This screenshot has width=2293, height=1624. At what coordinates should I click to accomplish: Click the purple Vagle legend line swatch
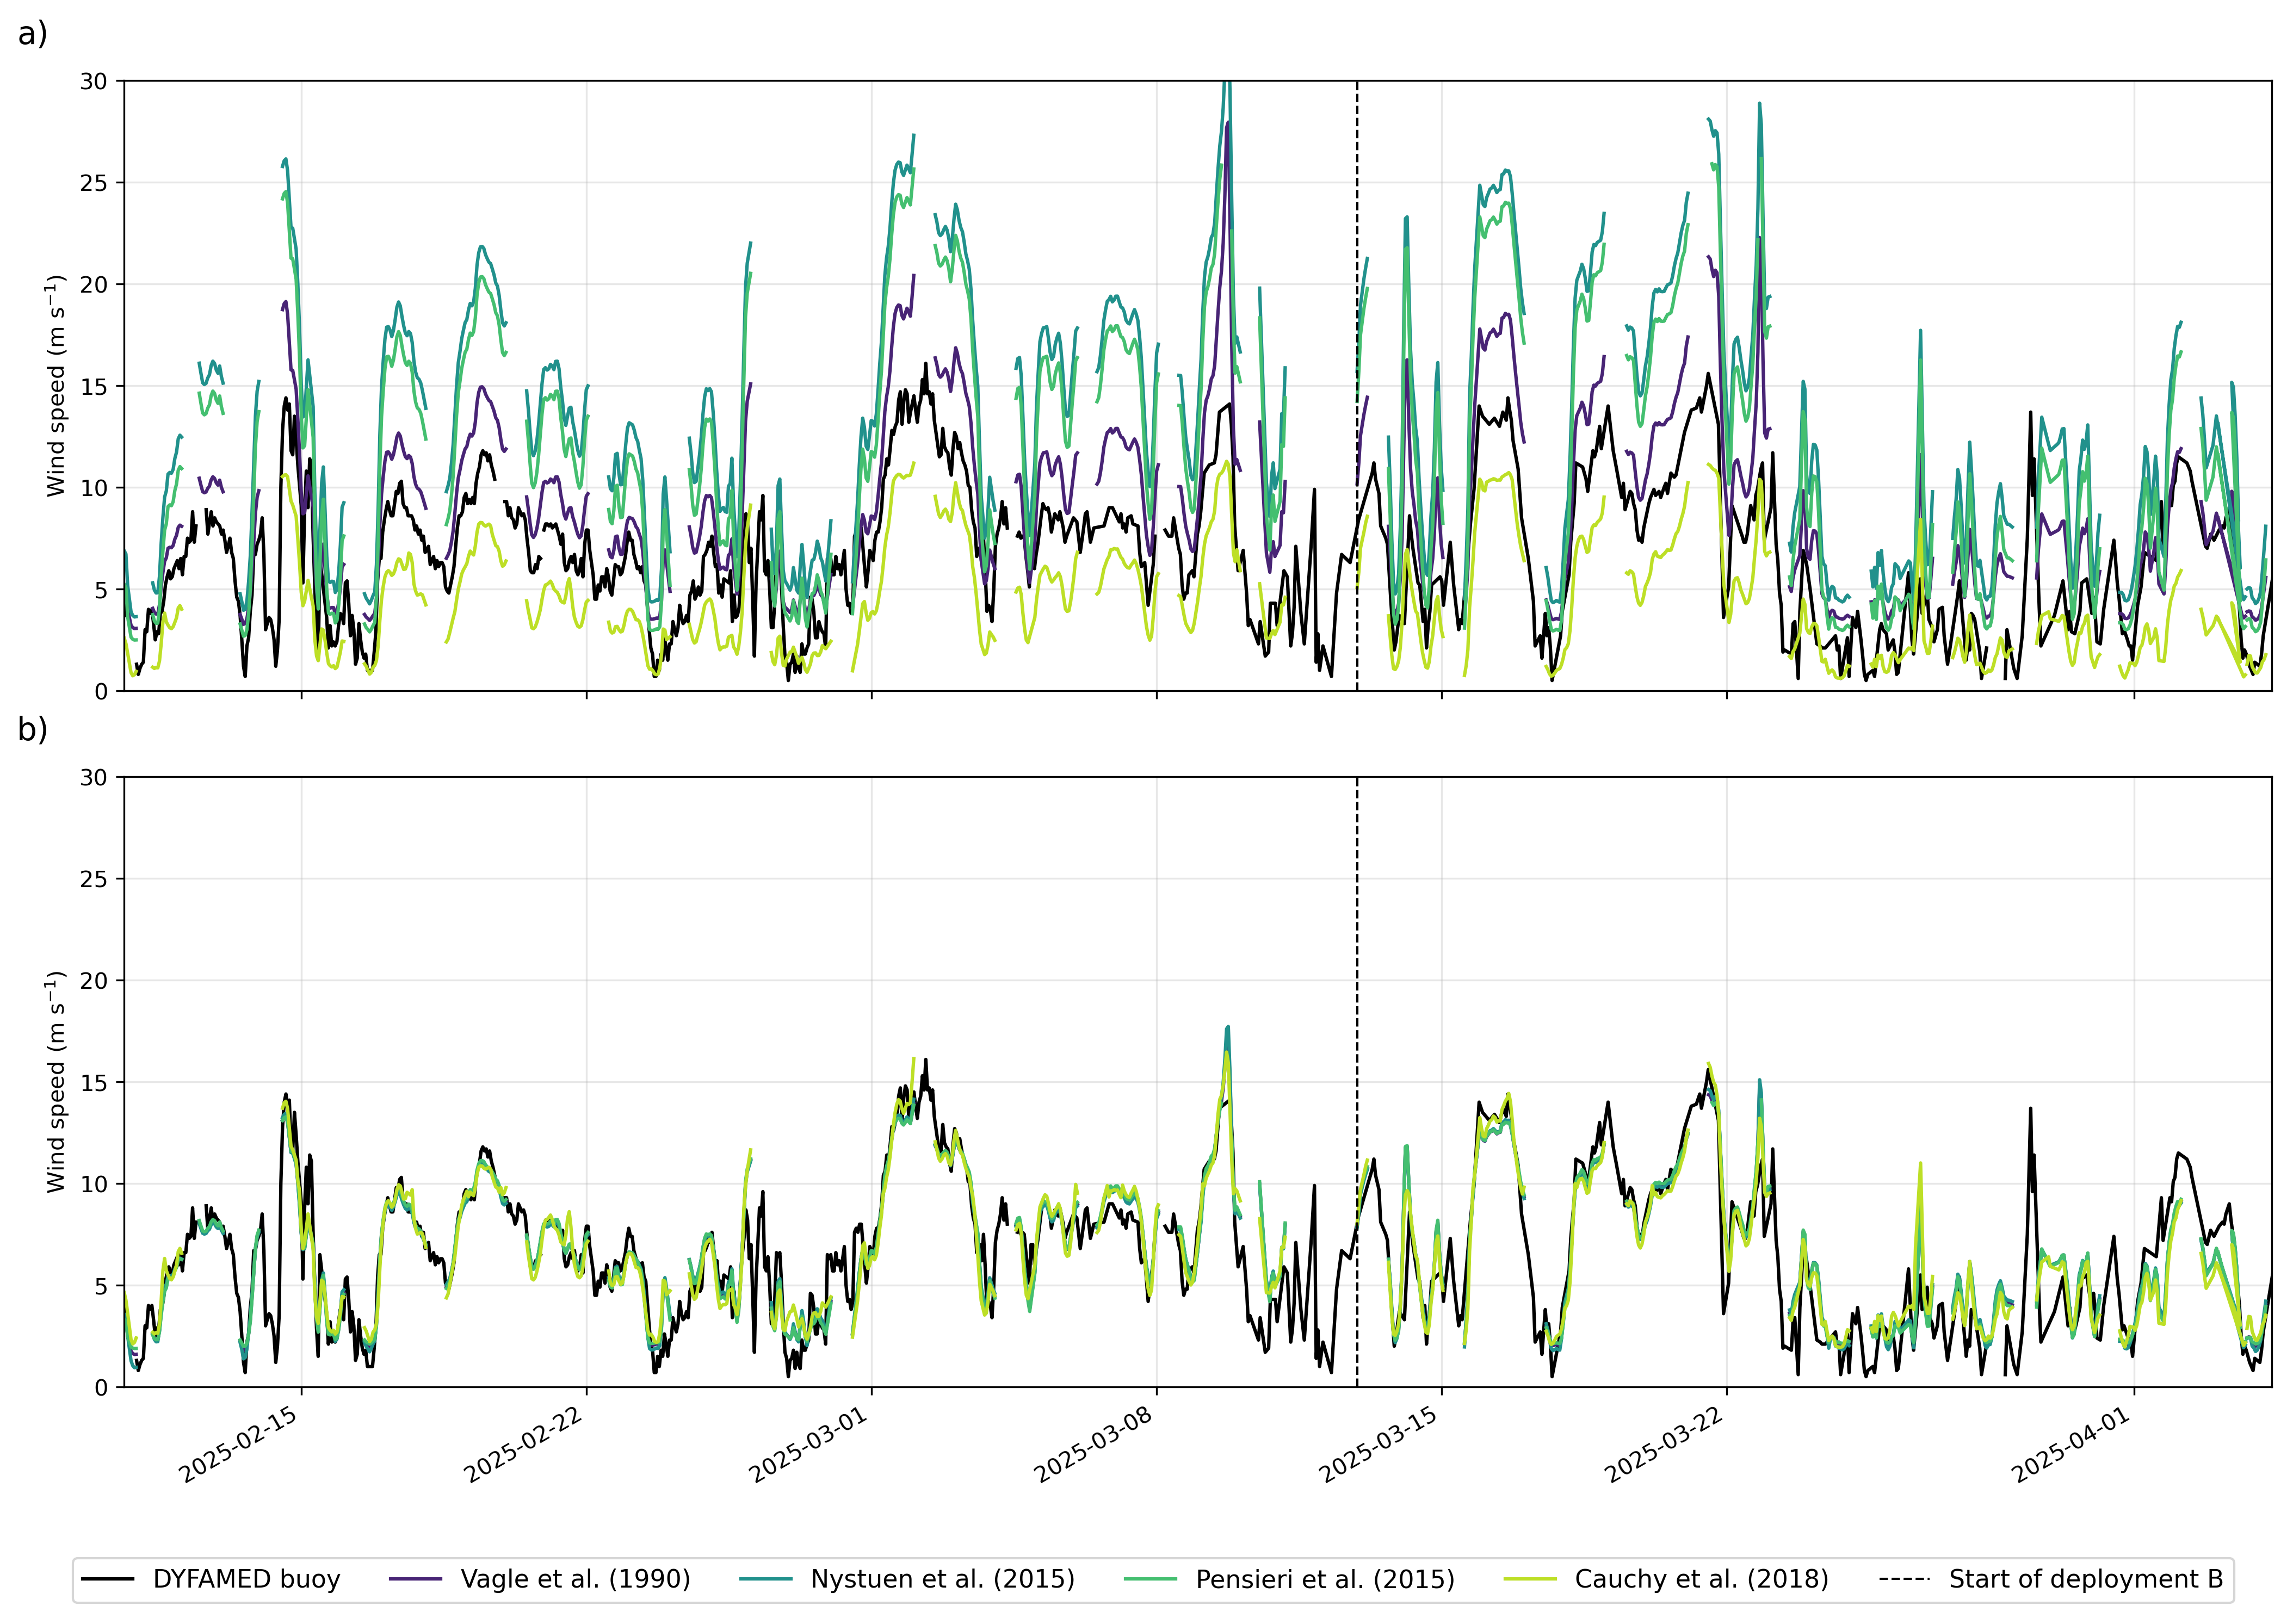click(415, 1579)
